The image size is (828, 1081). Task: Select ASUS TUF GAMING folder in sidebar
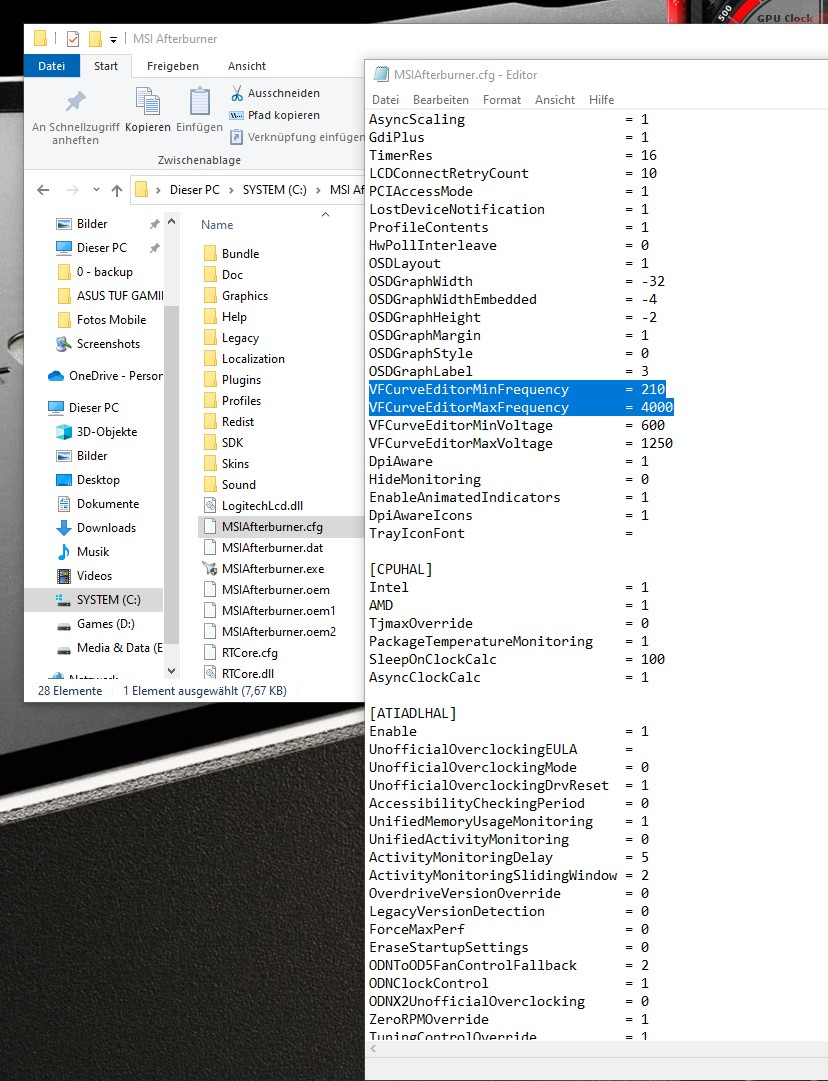120,296
